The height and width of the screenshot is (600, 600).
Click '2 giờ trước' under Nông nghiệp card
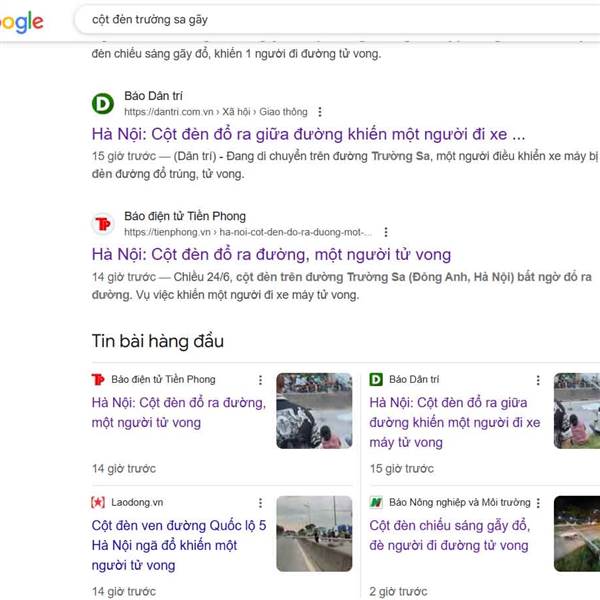pos(398,591)
